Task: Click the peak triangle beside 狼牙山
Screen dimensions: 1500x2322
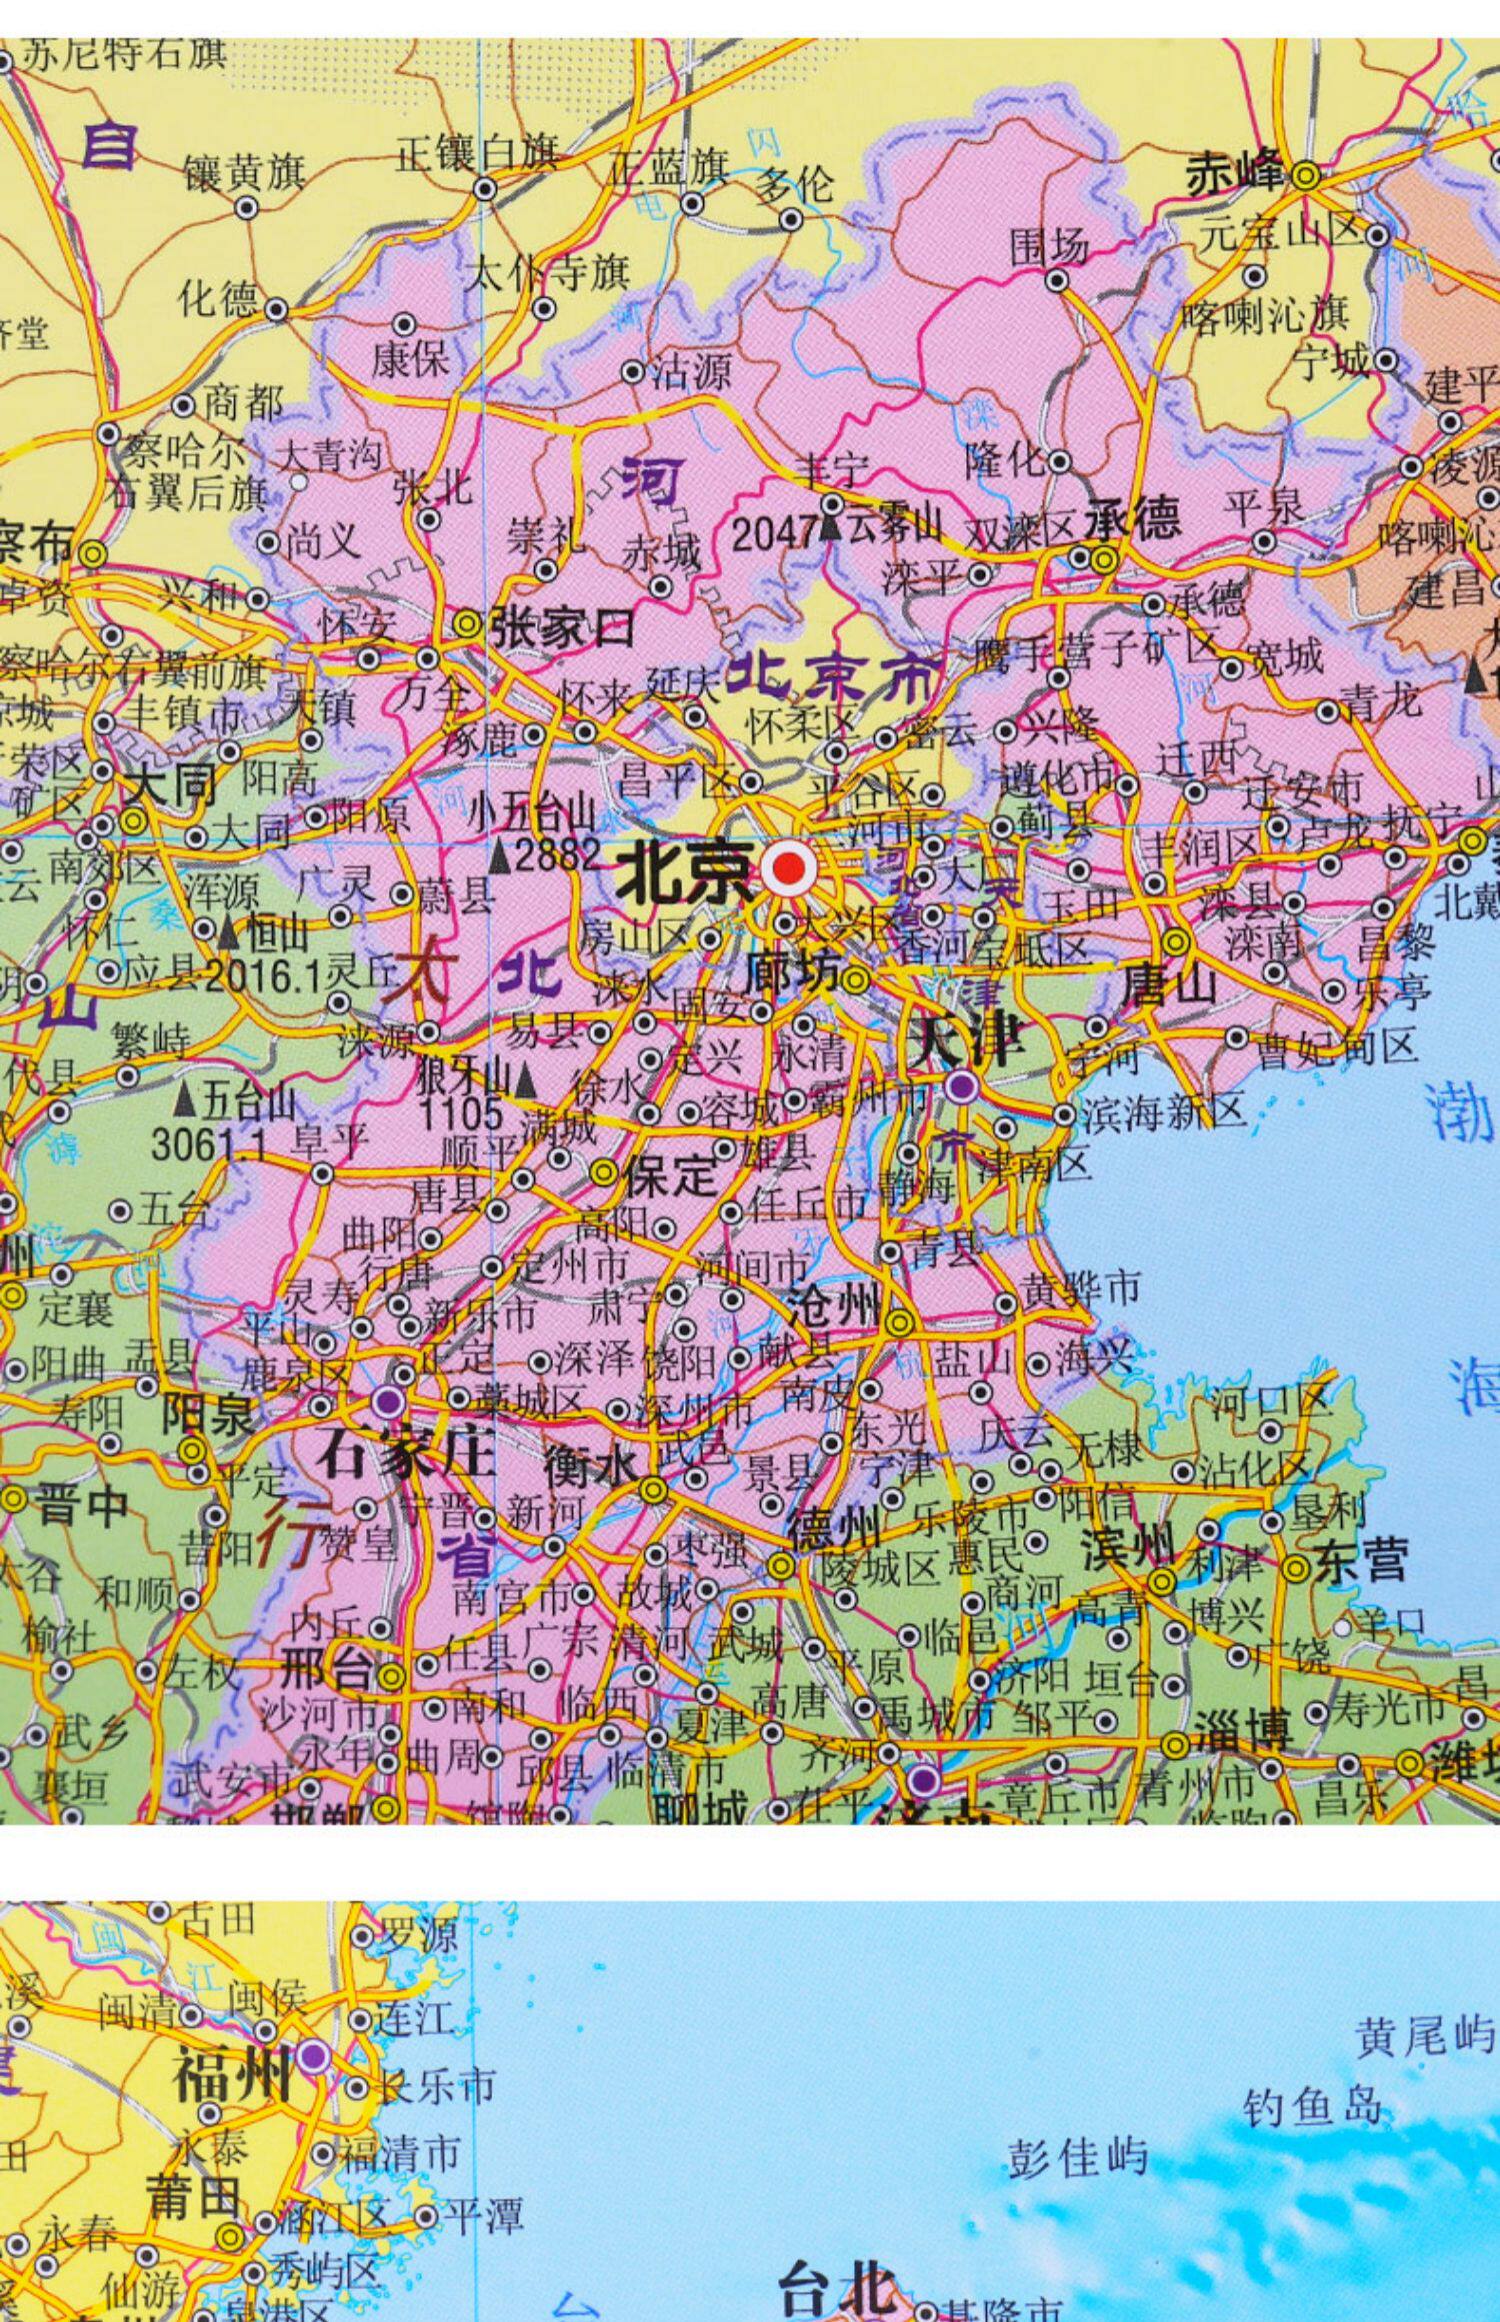Action: (526, 1080)
